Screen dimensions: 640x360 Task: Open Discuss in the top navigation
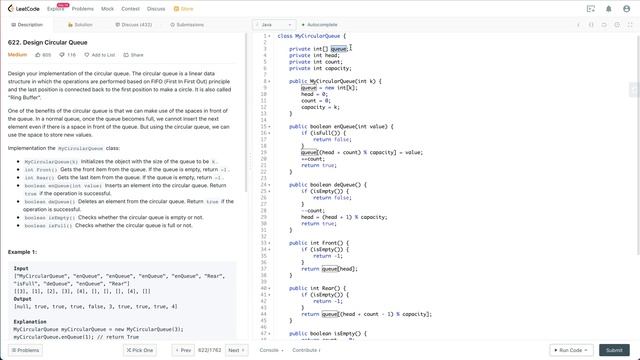[156, 9]
